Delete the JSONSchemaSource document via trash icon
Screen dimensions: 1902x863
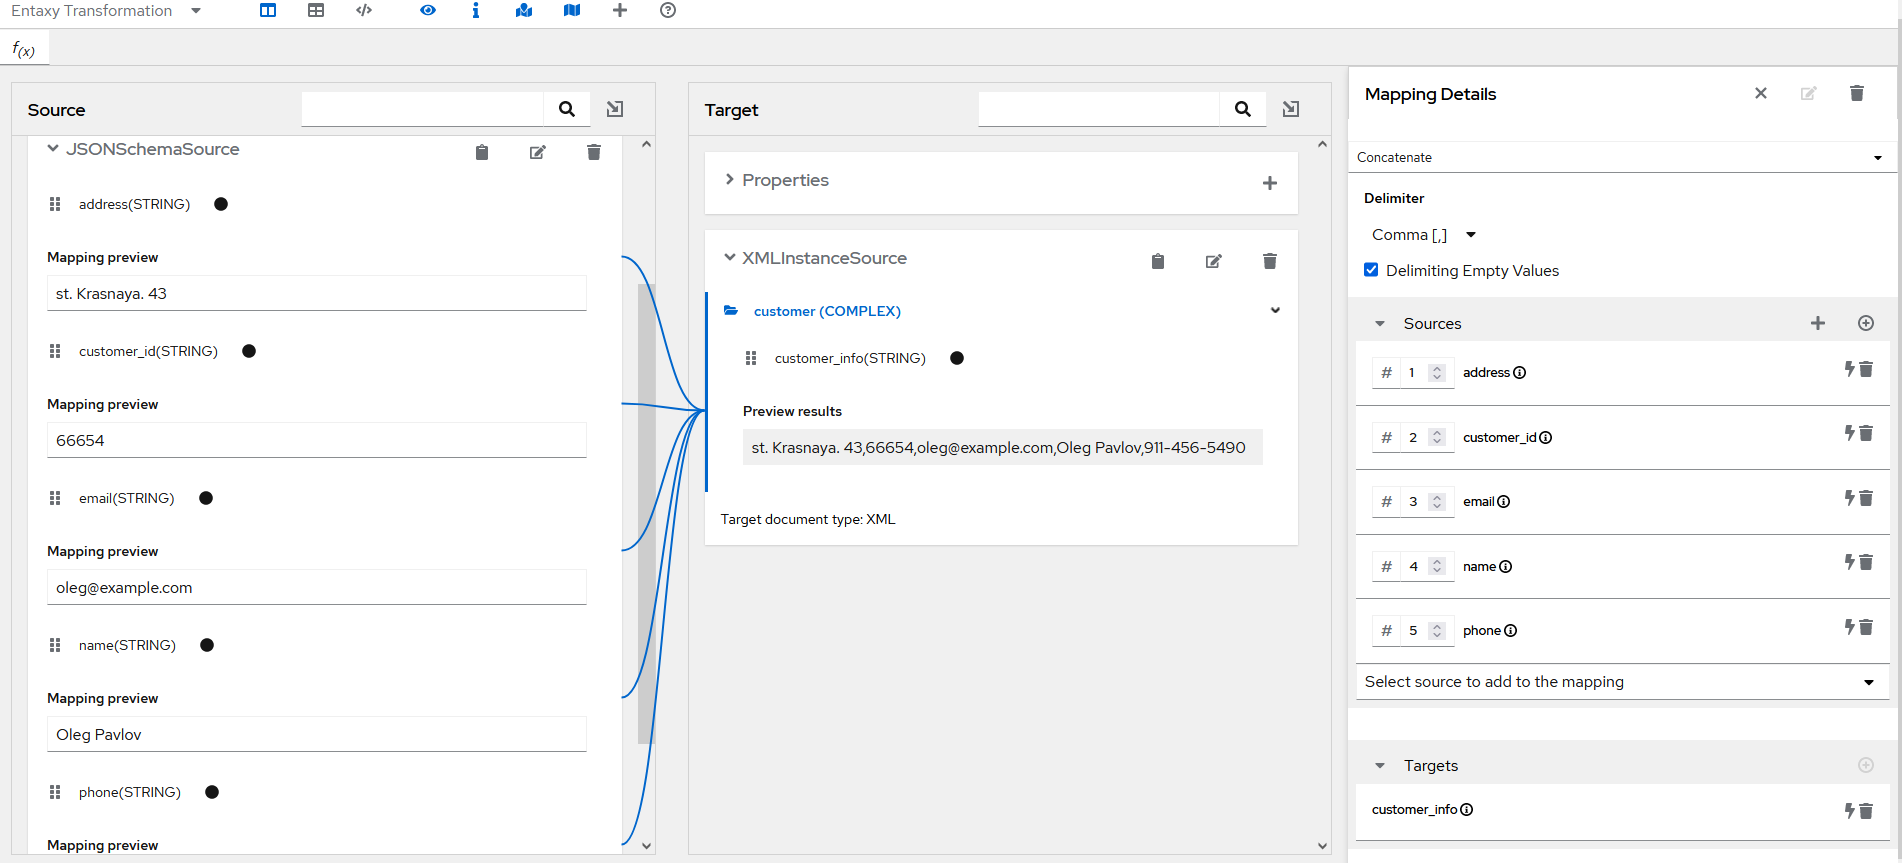[594, 152]
